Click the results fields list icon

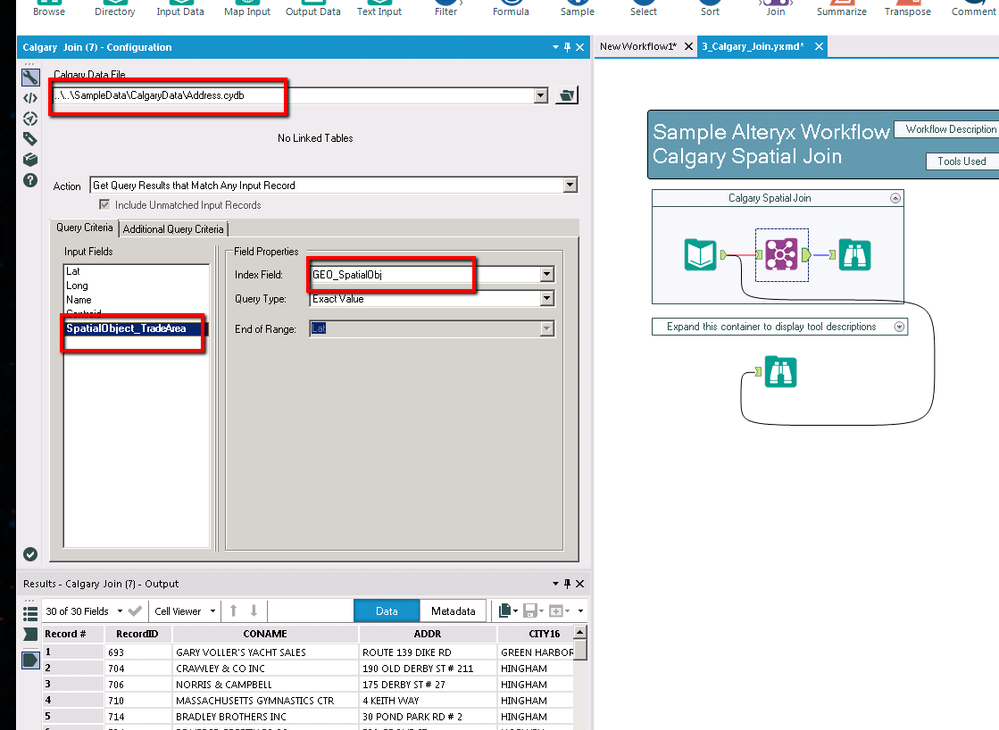tap(30, 613)
